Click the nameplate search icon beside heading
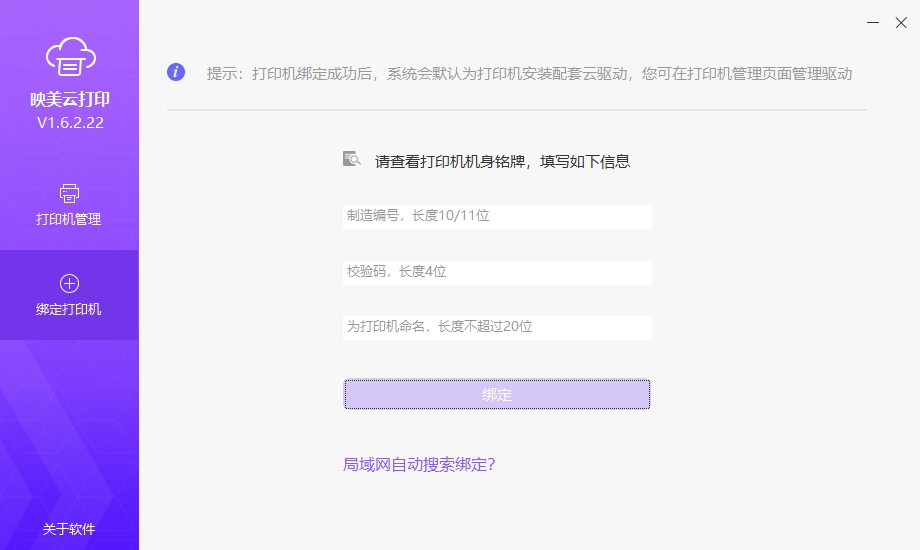The image size is (920, 550). (x=351, y=159)
